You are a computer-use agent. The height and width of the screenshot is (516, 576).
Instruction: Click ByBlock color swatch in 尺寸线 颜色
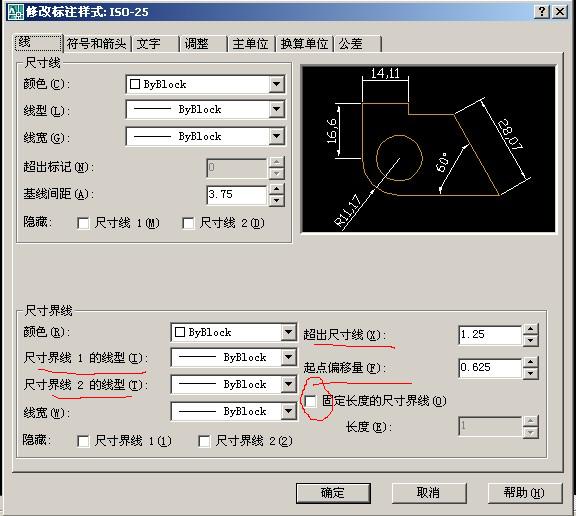point(135,84)
